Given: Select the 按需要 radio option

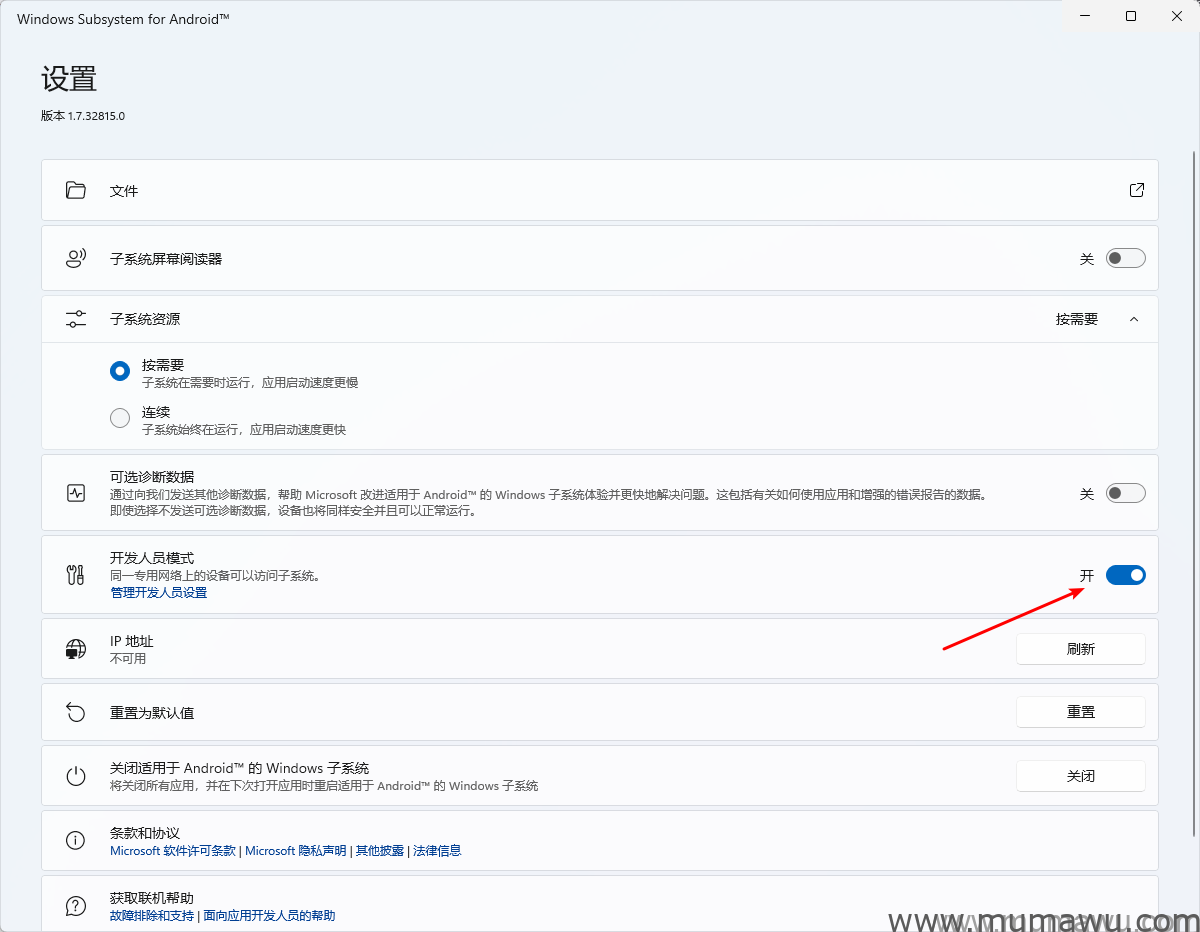Looking at the screenshot, I should [119, 370].
